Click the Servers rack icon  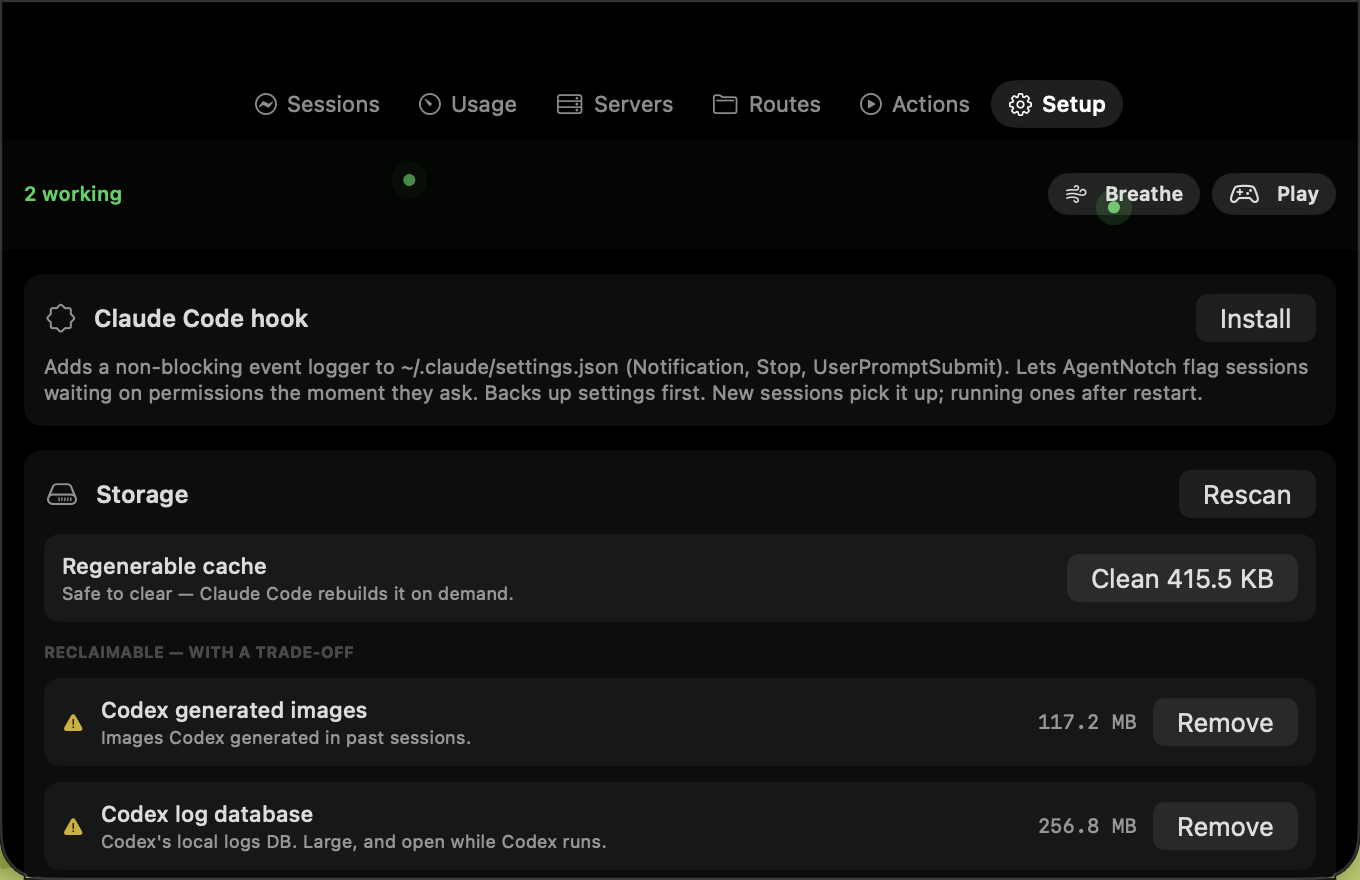pos(569,104)
